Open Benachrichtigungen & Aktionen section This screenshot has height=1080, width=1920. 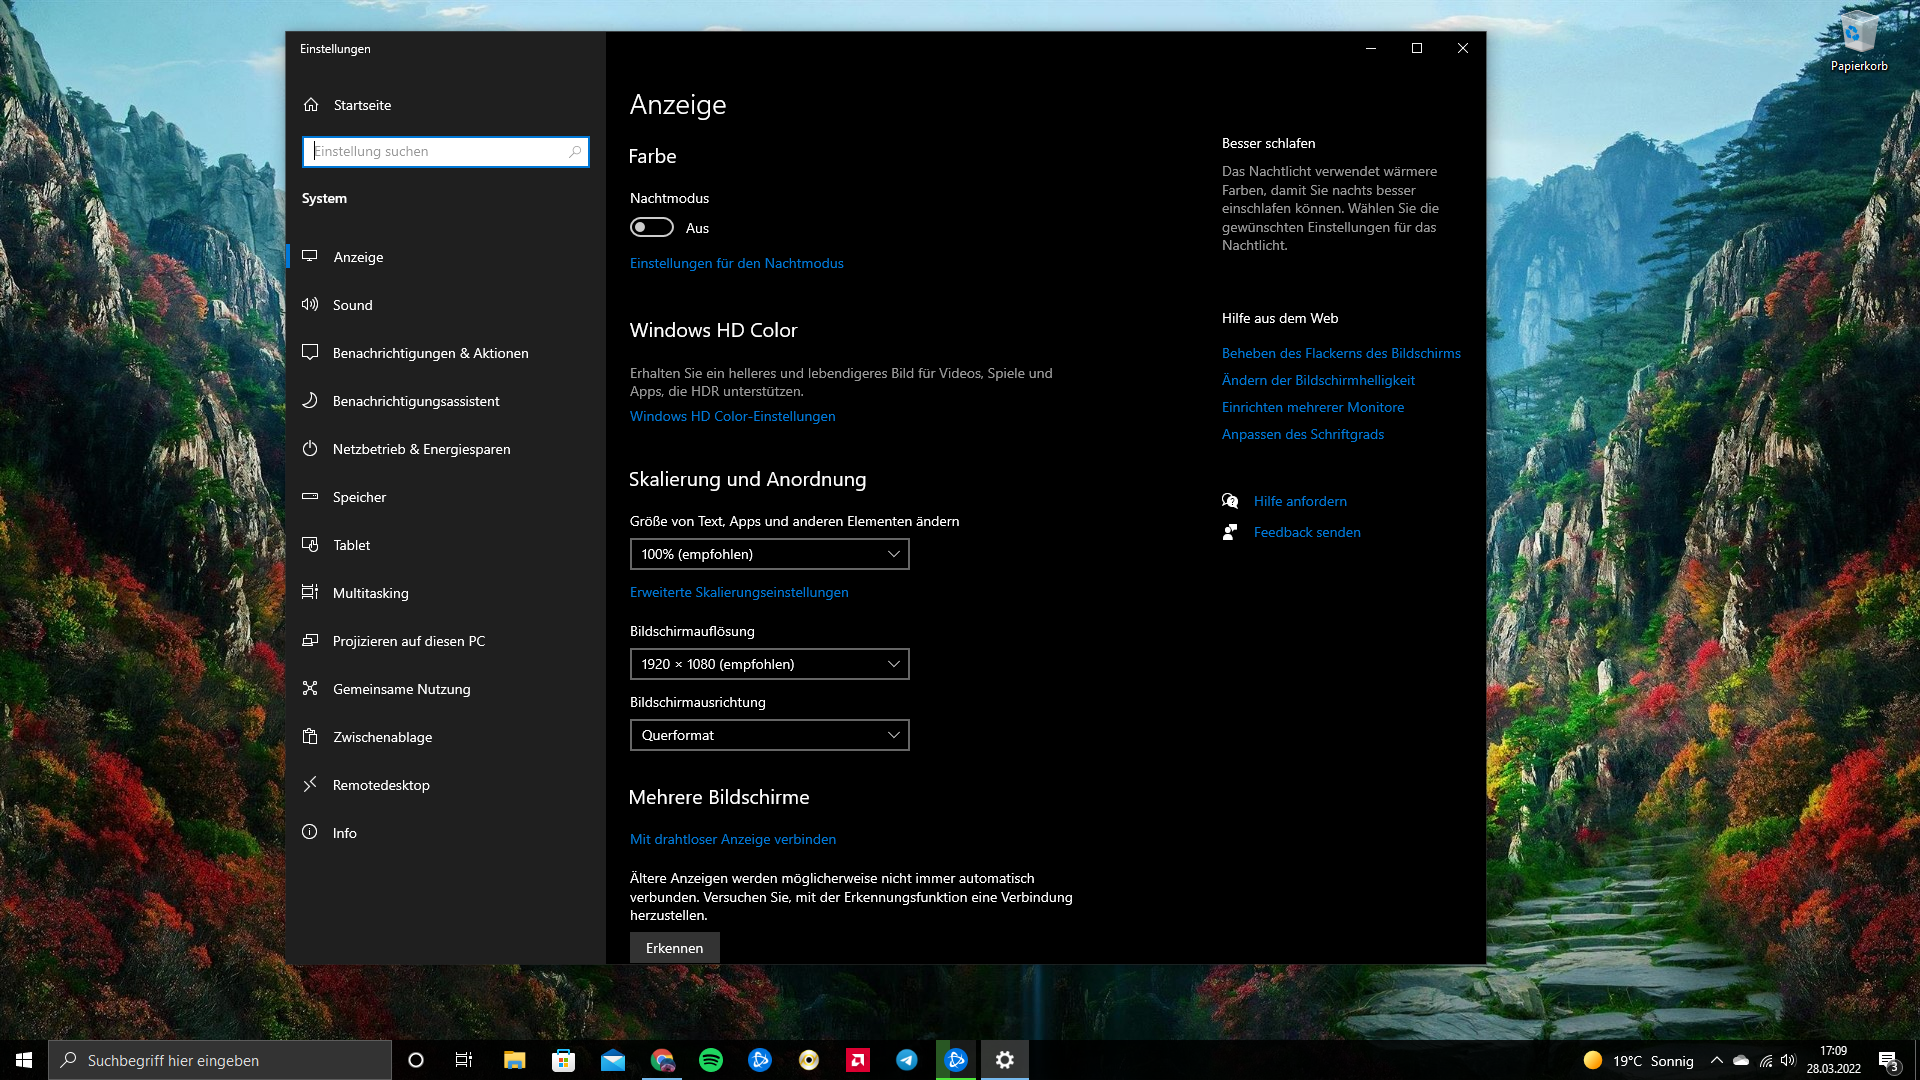tap(430, 353)
